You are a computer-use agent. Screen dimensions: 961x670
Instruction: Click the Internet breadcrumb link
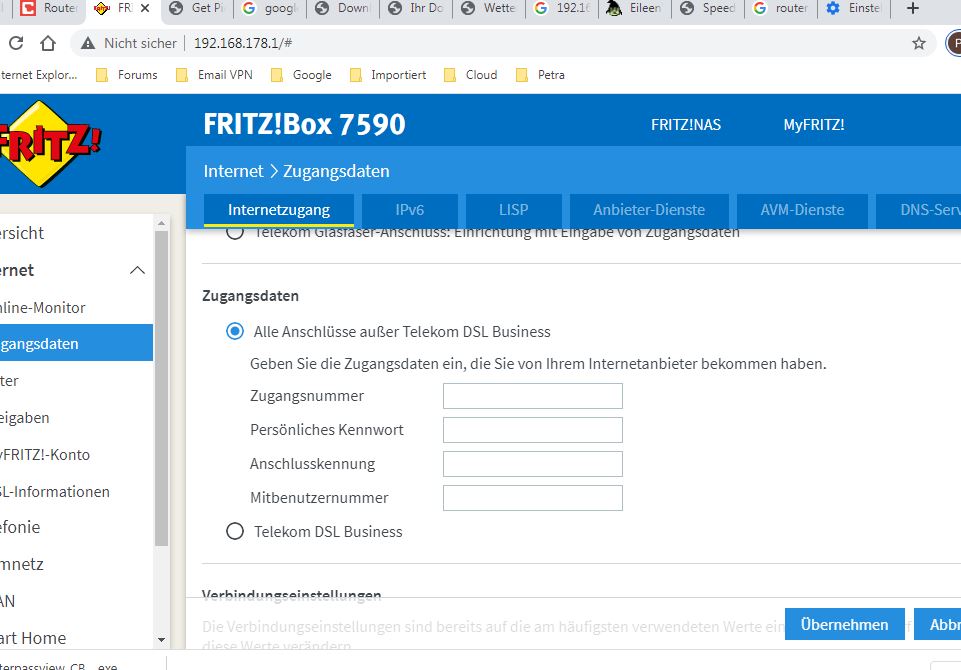pos(233,171)
